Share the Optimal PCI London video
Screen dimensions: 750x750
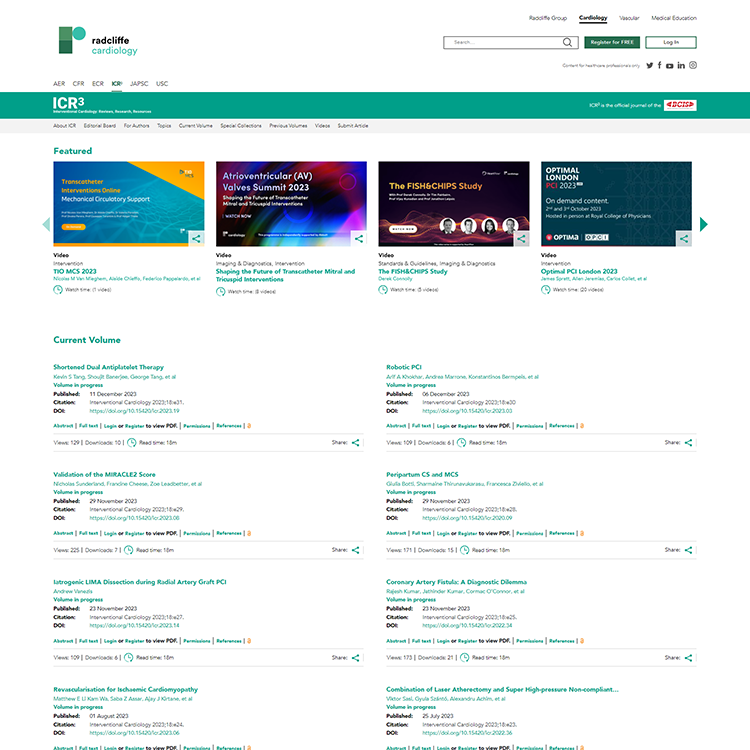[x=684, y=238]
